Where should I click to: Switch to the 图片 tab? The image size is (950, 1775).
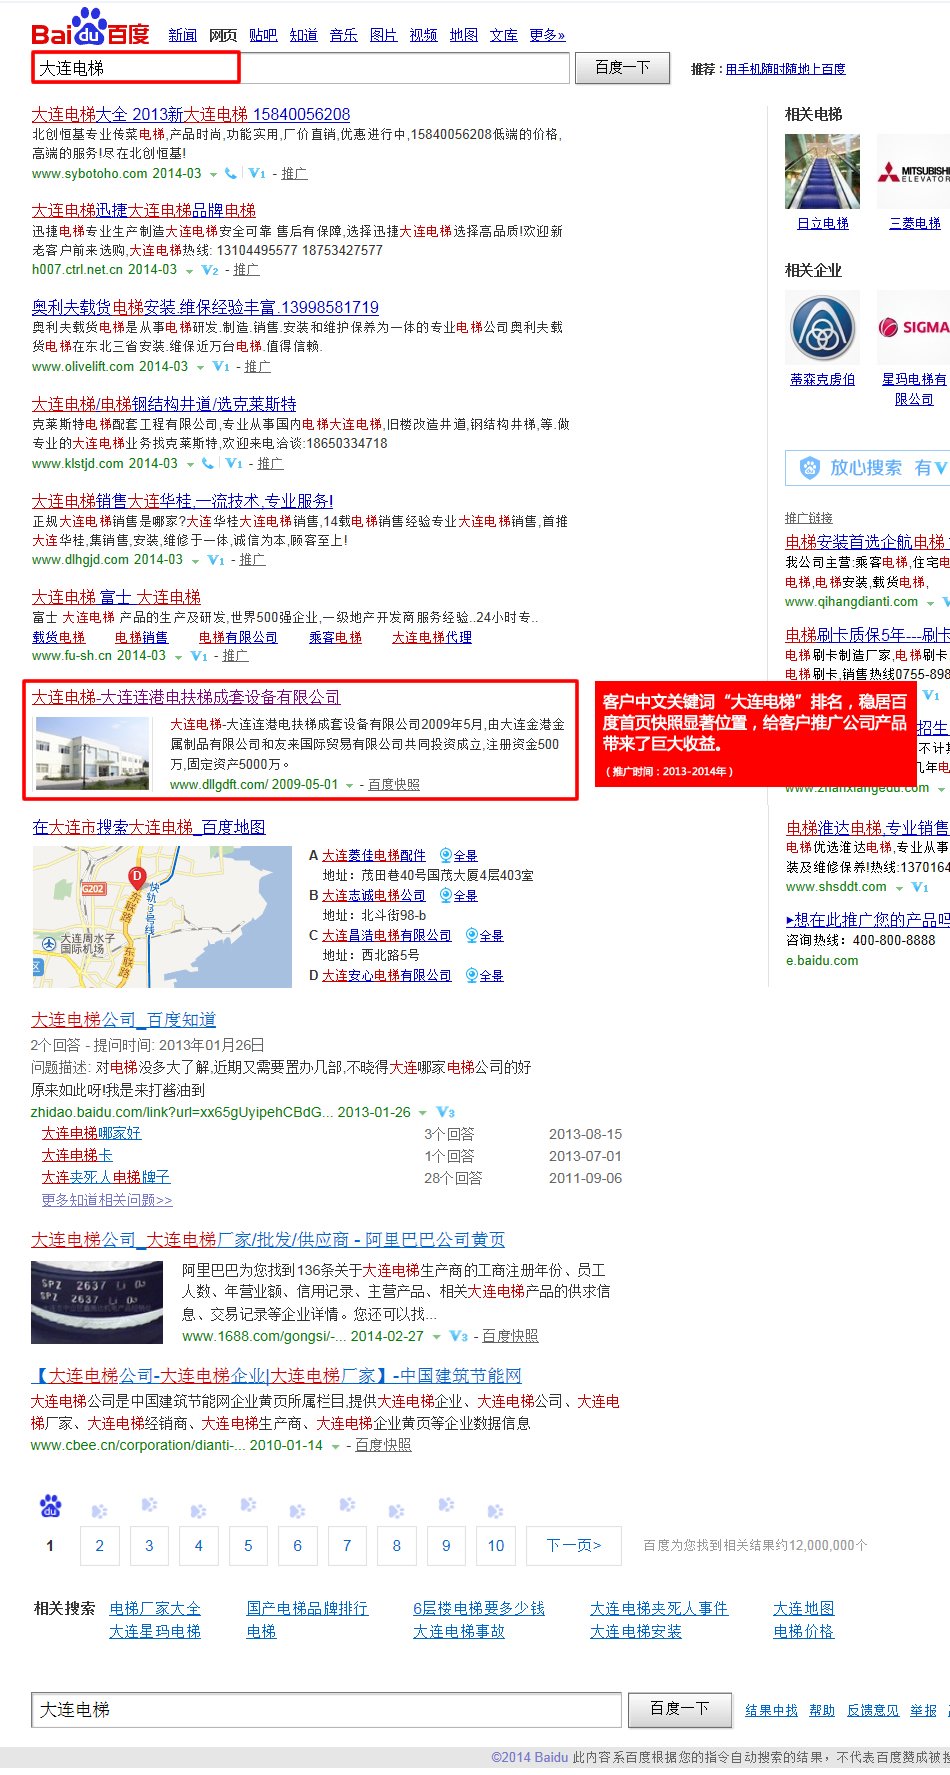coord(384,35)
